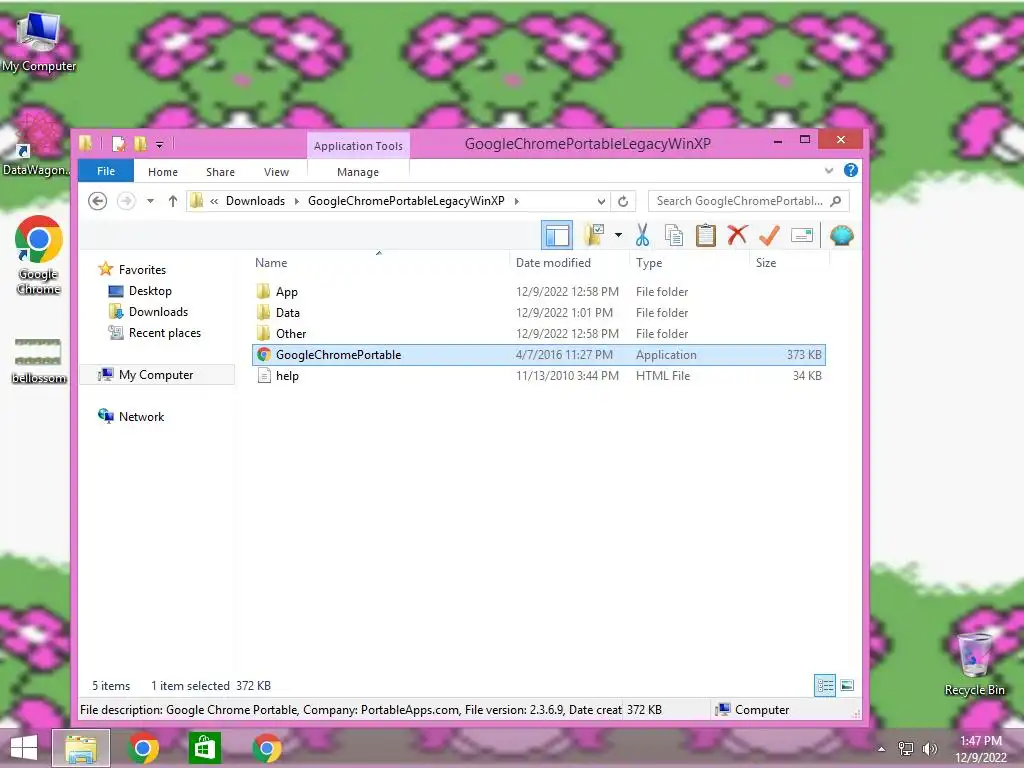Go back with the Back arrow
1024x768 pixels.
97,201
